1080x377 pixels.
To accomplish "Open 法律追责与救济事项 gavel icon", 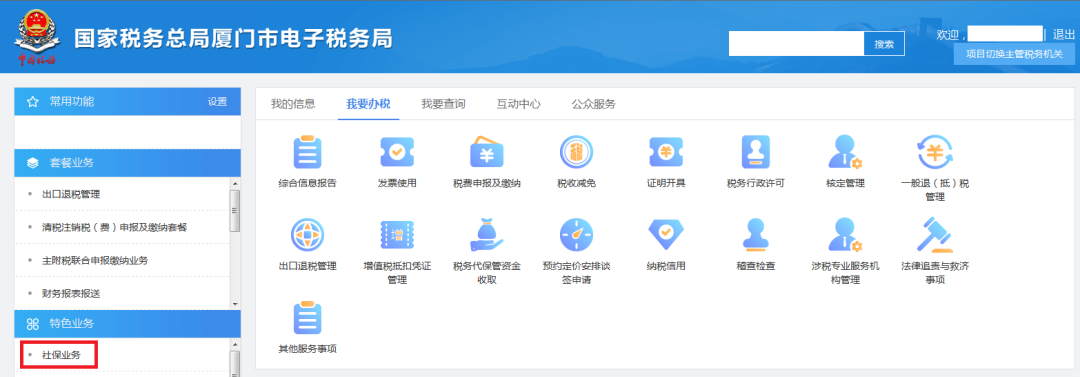I will (935, 234).
